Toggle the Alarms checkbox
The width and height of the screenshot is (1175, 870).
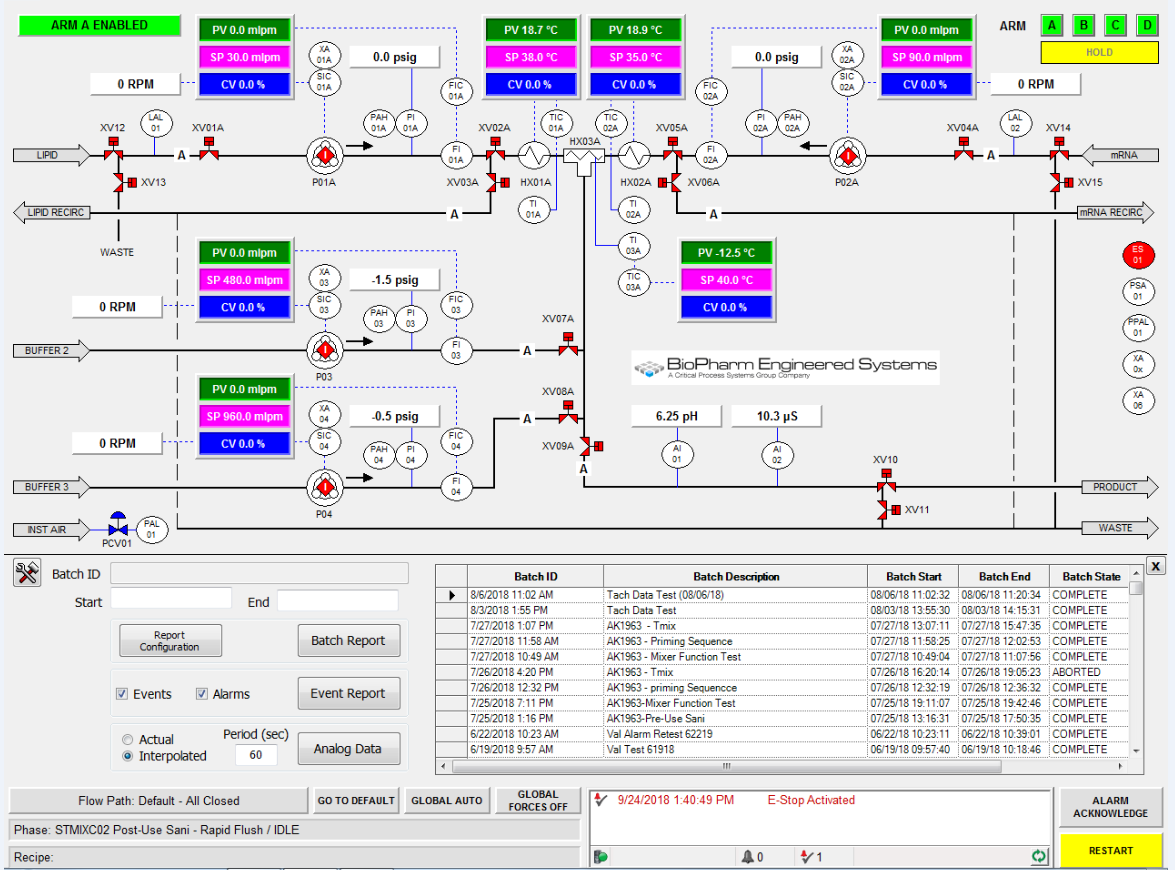coord(202,694)
